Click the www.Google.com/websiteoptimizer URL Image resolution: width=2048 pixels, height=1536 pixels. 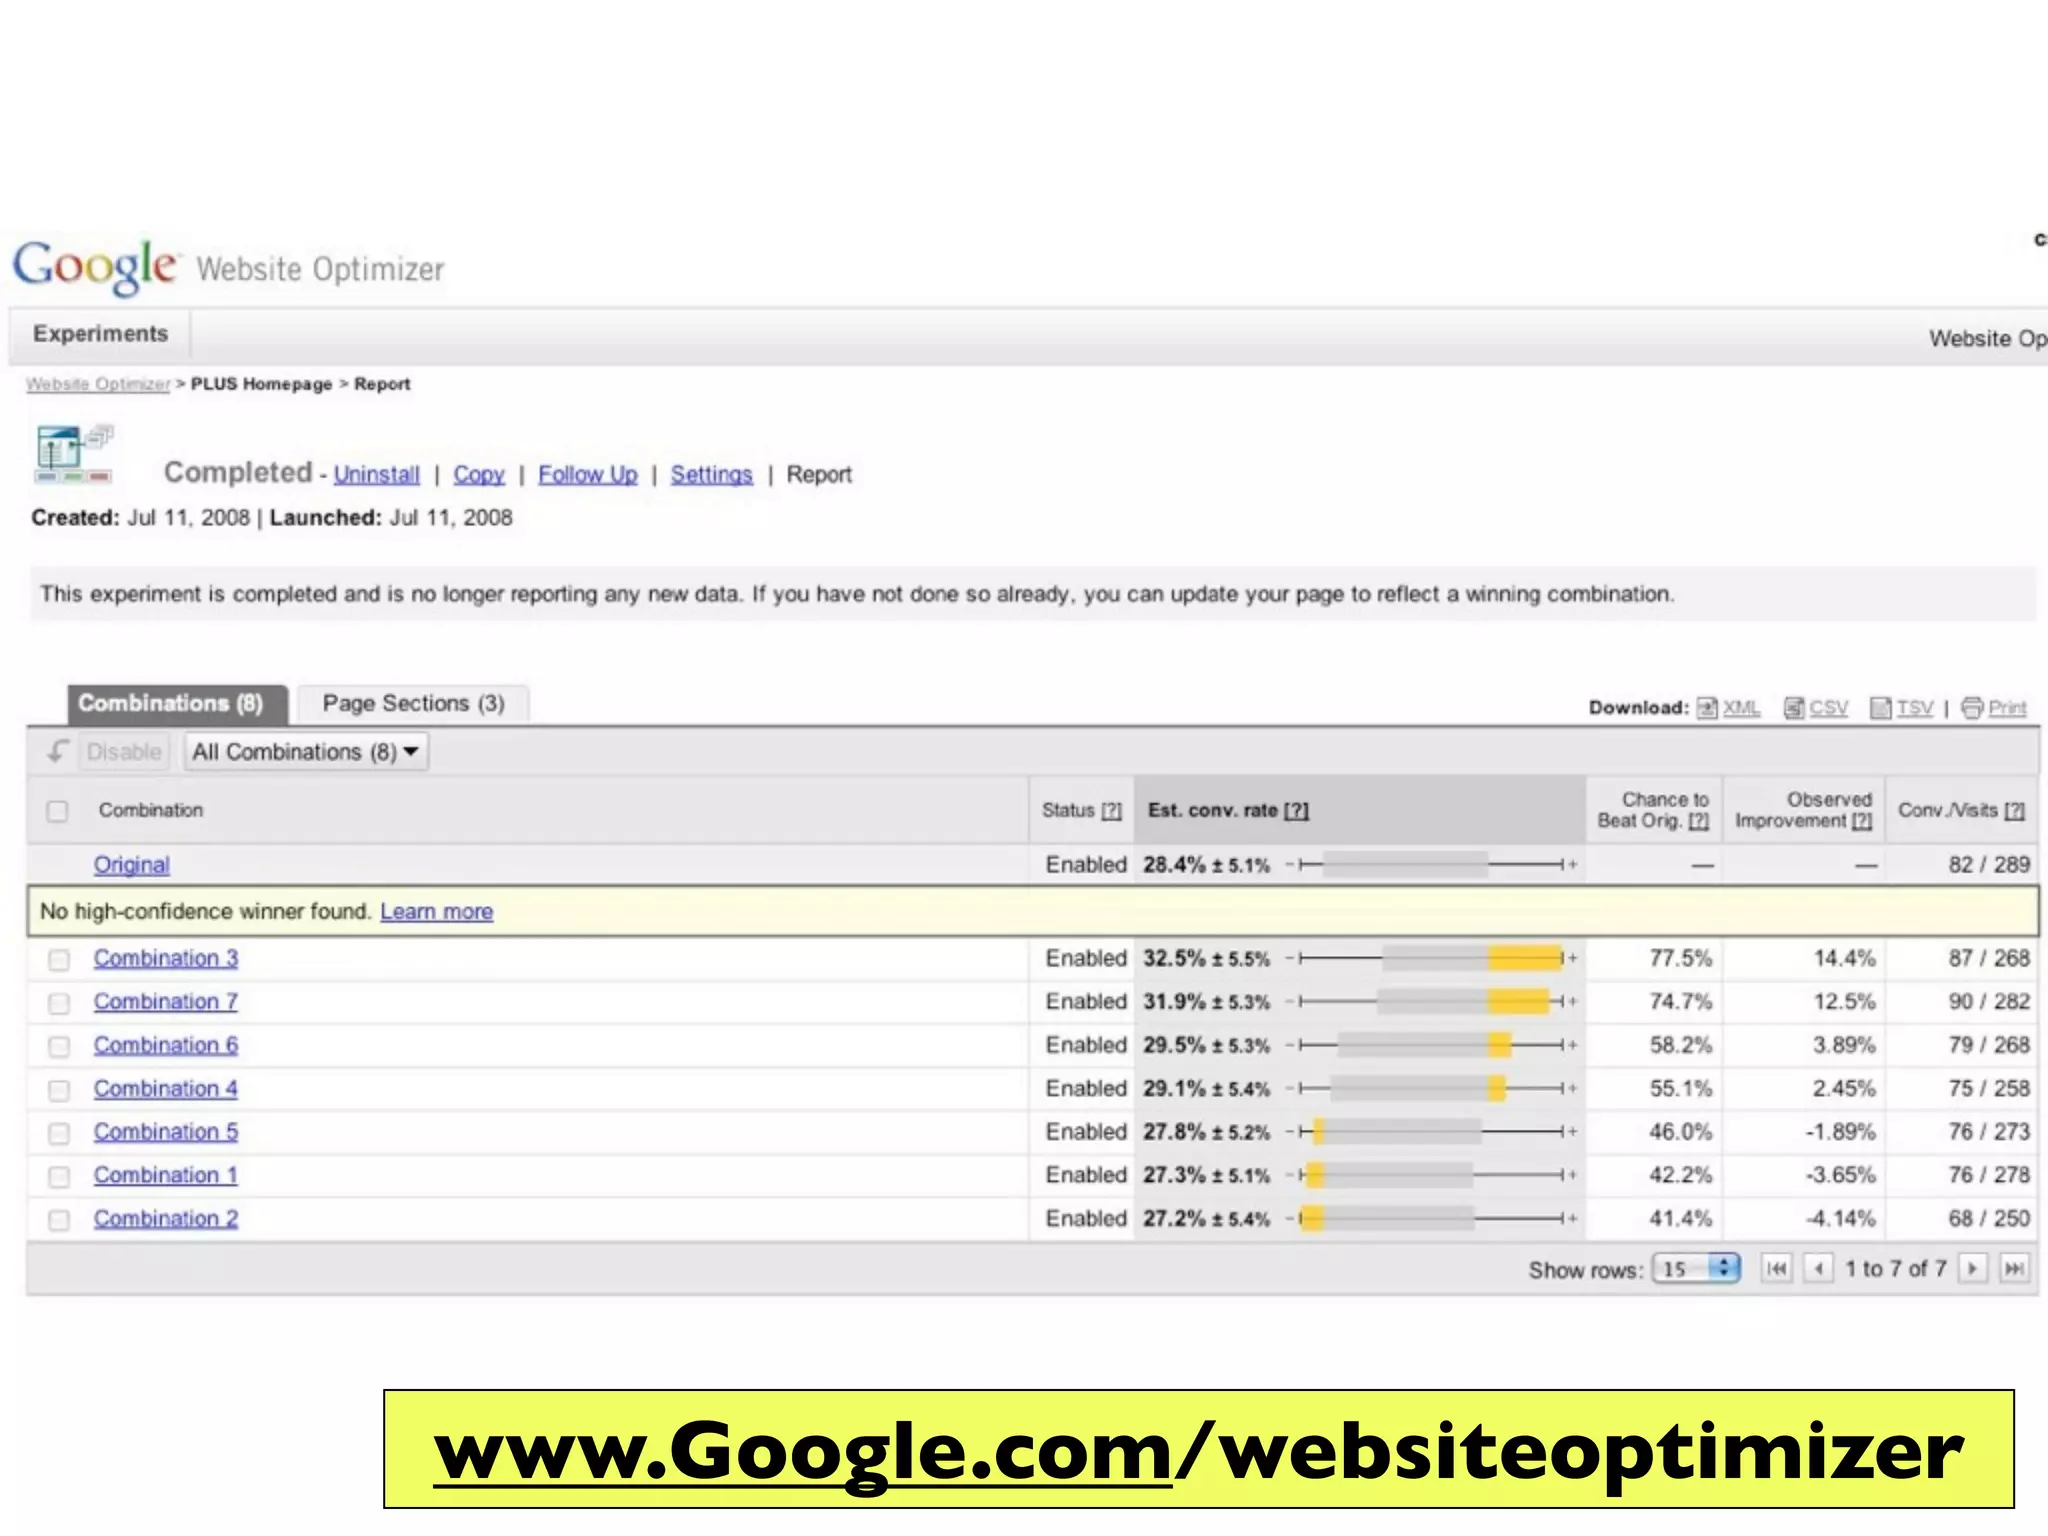tap(1198, 1450)
